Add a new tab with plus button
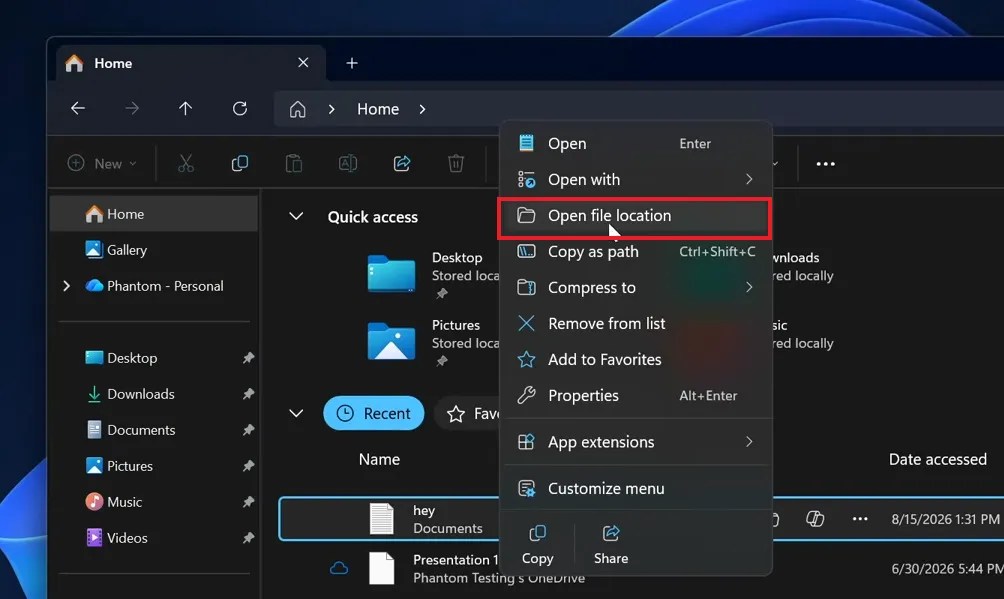 [x=352, y=63]
